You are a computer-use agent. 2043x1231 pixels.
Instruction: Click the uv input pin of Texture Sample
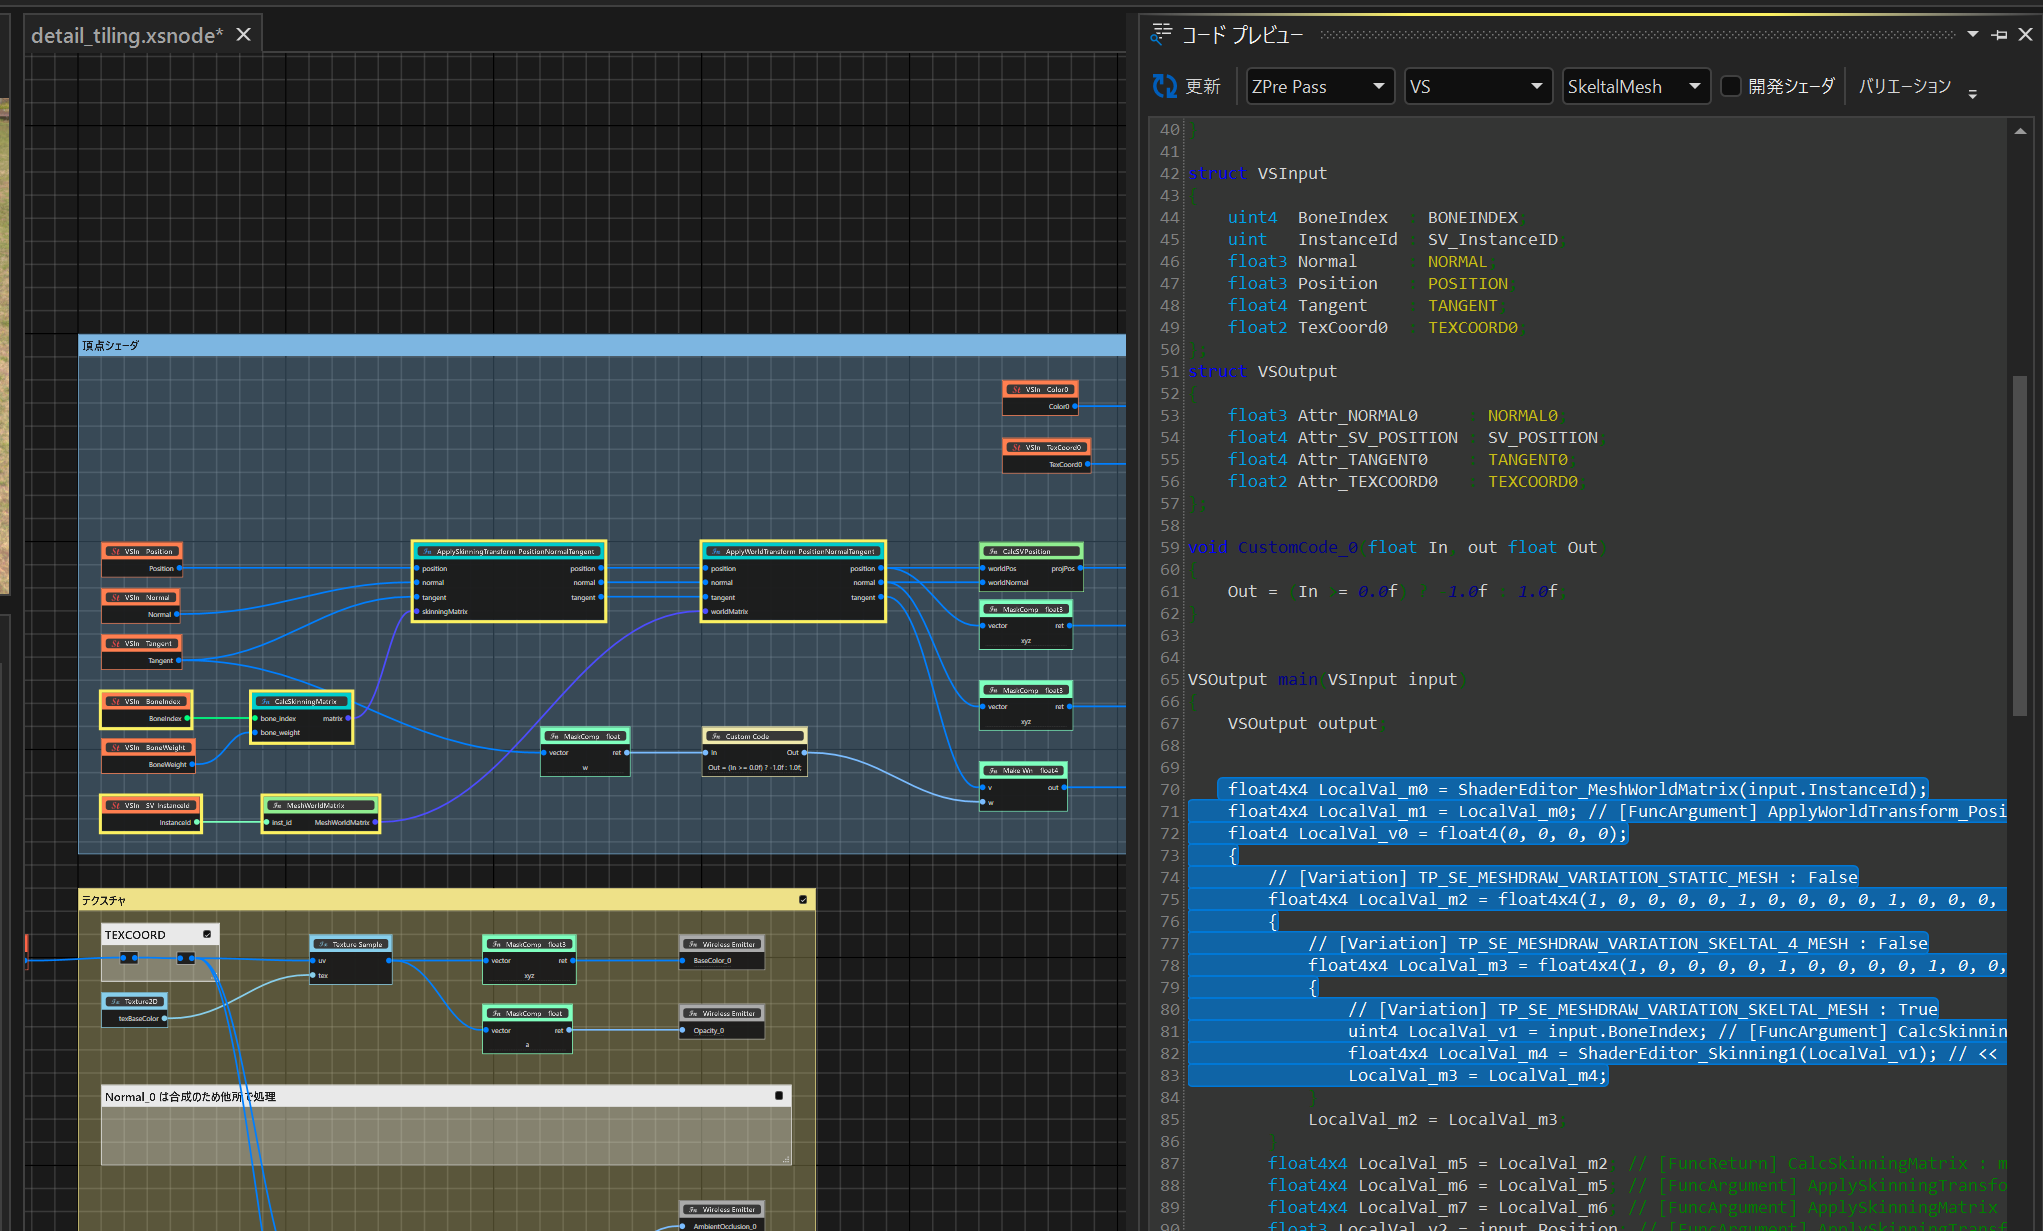pyautogui.click(x=313, y=960)
